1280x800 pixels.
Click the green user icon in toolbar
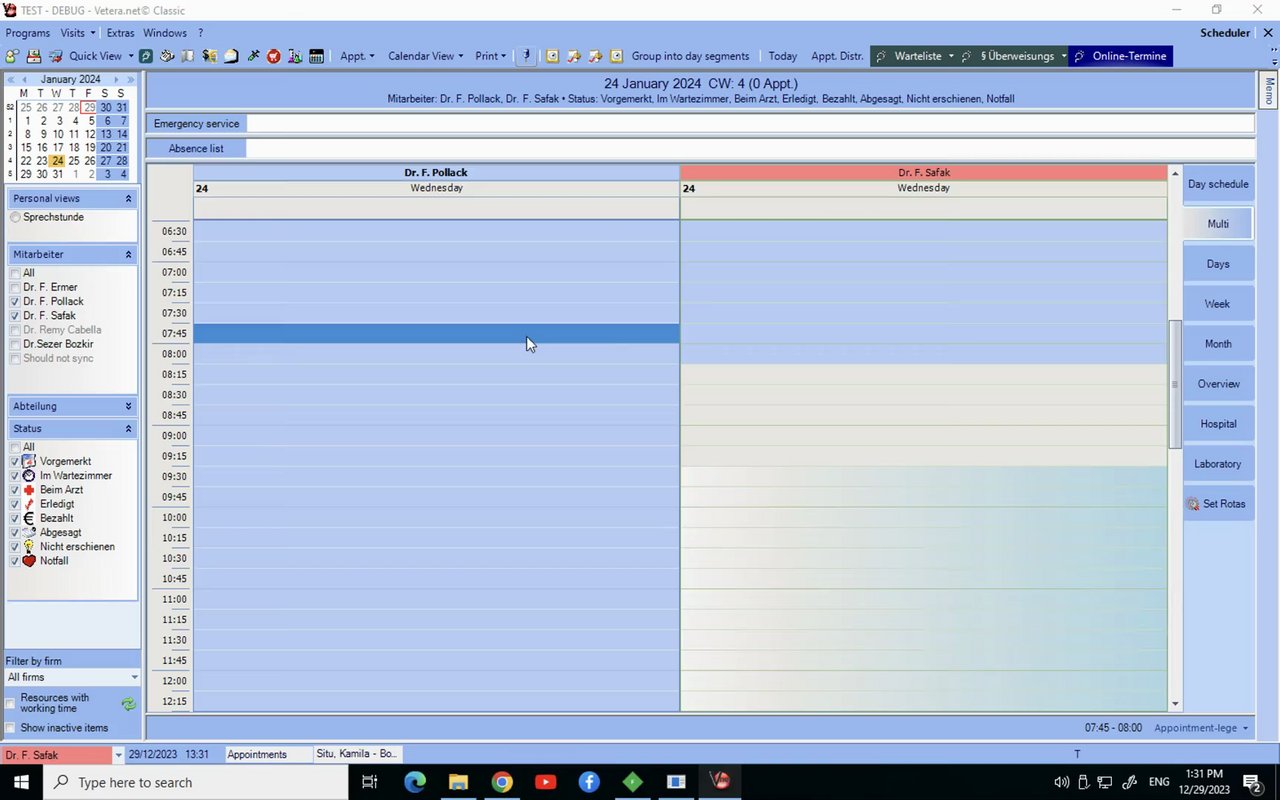tap(12, 56)
